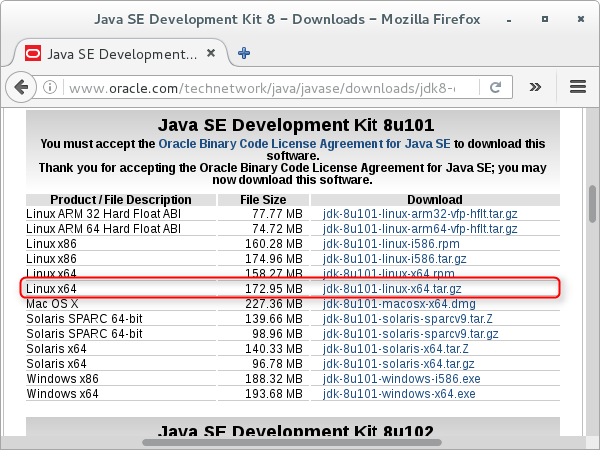The height and width of the screenshot is (450, 600).
Task: Download jdk-8u101-windows-i586.exe
Action: (401, 379)
